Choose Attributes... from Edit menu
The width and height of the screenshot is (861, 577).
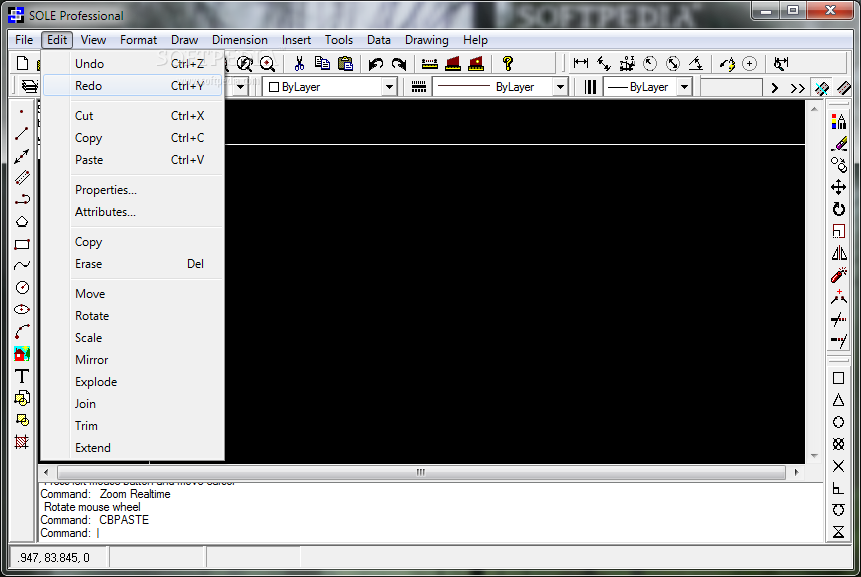[132, 212]
